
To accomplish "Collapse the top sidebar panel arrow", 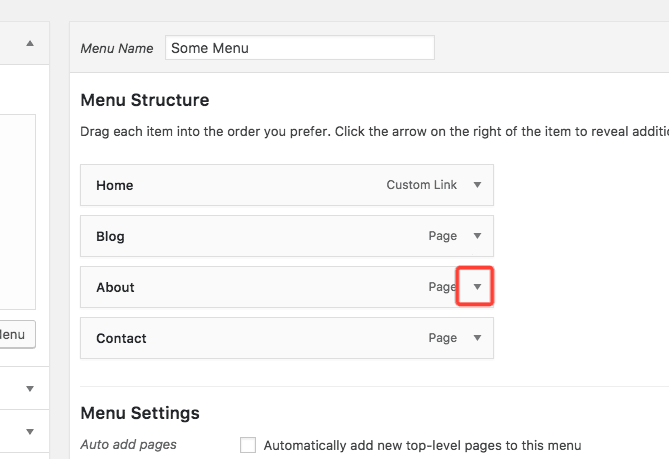I will 30,43.
